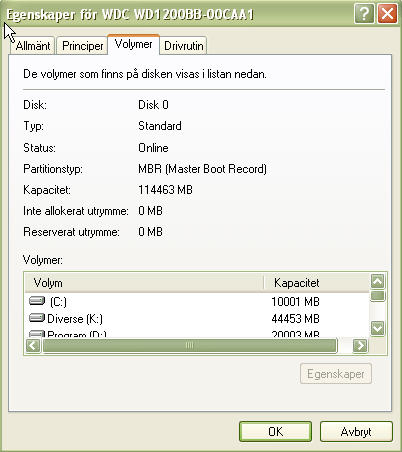Screen dimensions: 402x452
Task: Click the drive icon beside Diverse (K:)
Action: (x=37, y=318)
